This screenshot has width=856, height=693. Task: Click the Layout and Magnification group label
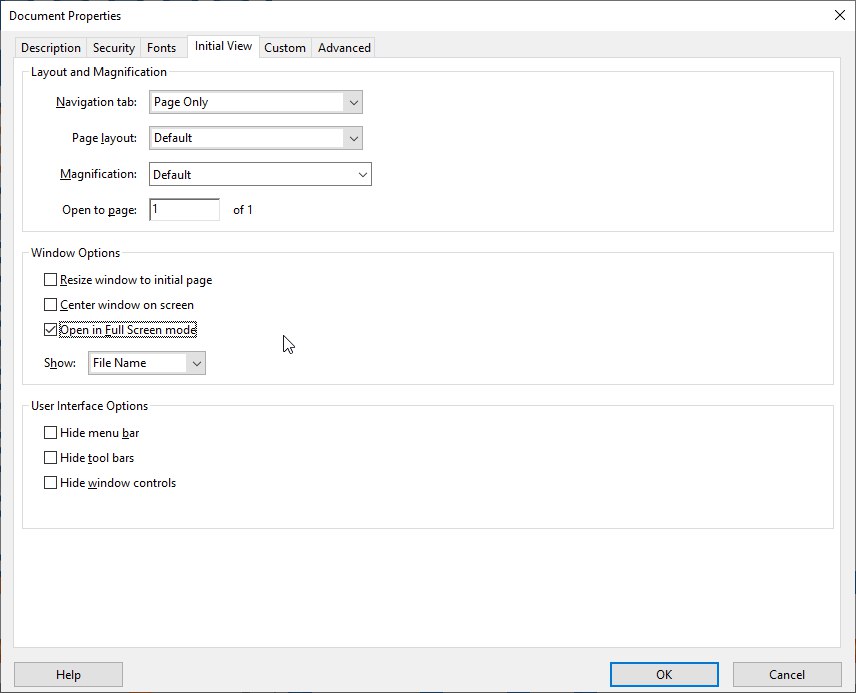pyautogui.click(x=99, y=72)
